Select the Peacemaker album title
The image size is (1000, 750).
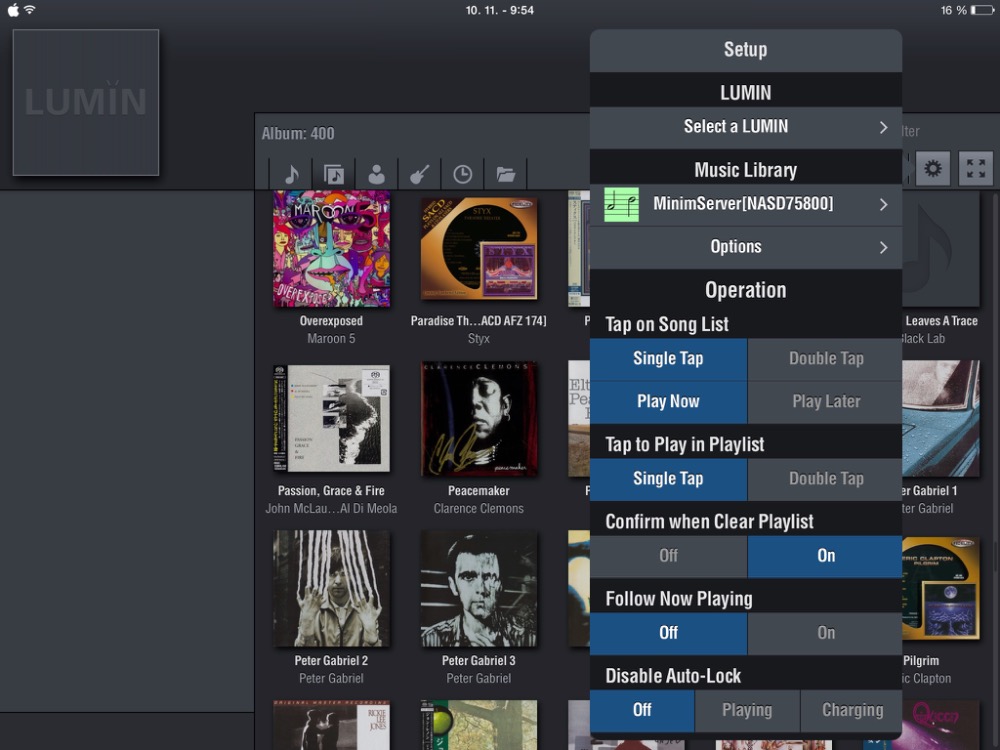click(479, 491)
